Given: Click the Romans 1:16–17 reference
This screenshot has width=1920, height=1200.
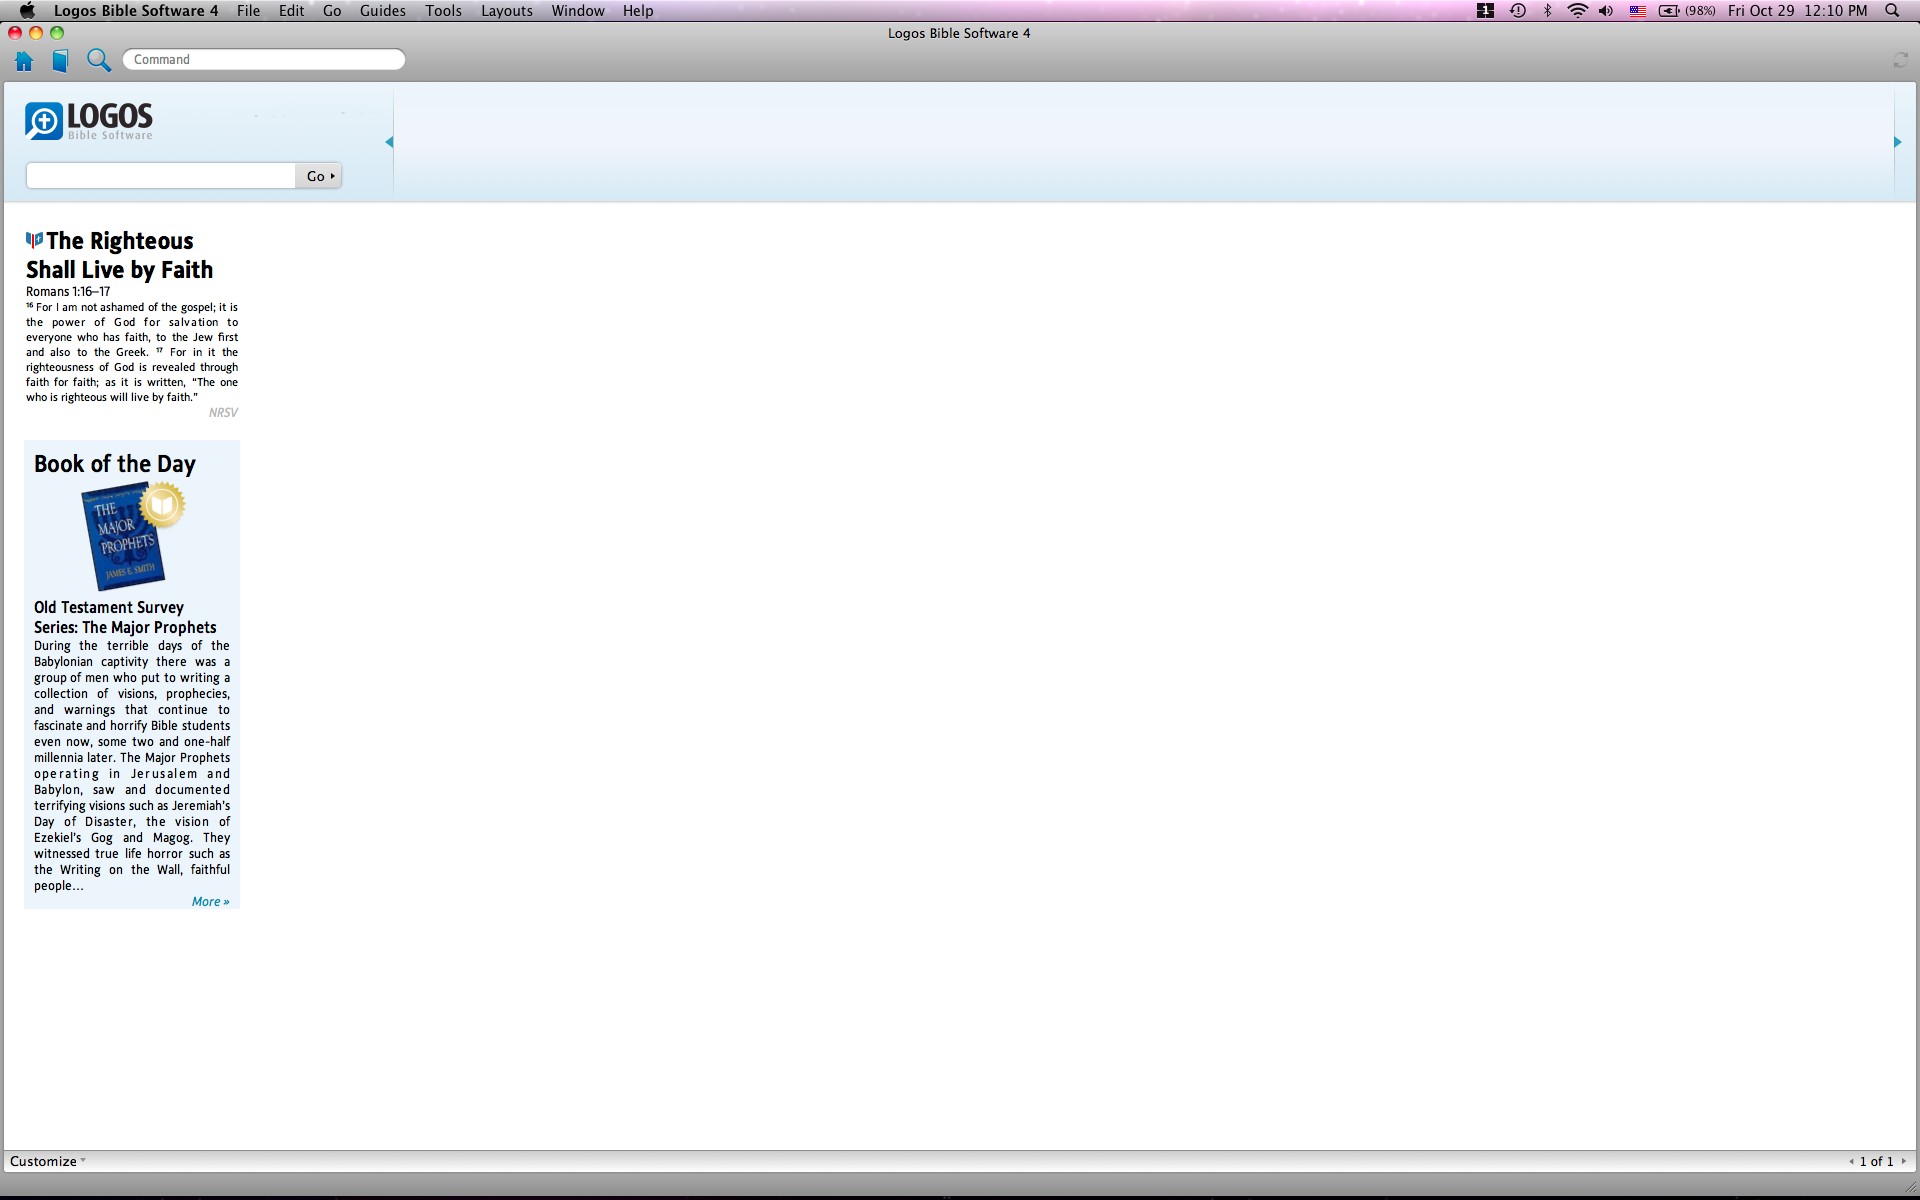Looking at the screenshot, I should 68,292.
